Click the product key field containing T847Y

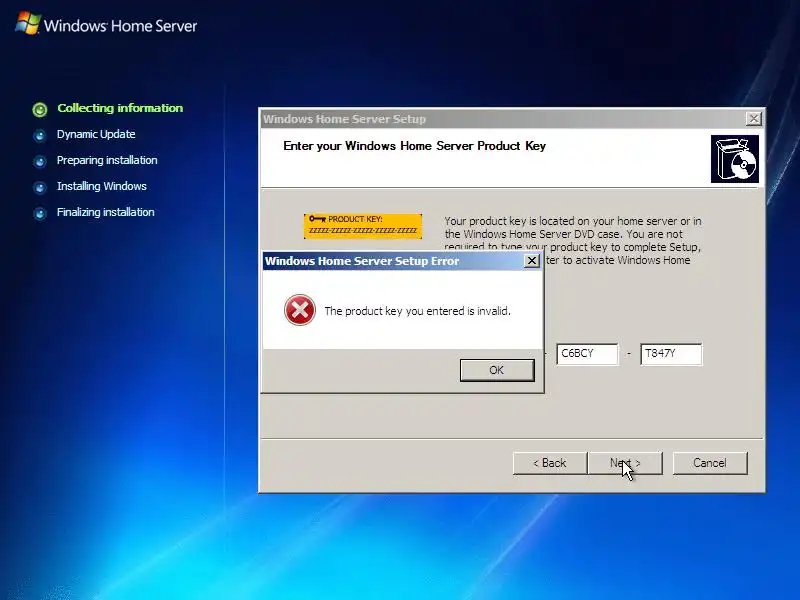(671, 354)
